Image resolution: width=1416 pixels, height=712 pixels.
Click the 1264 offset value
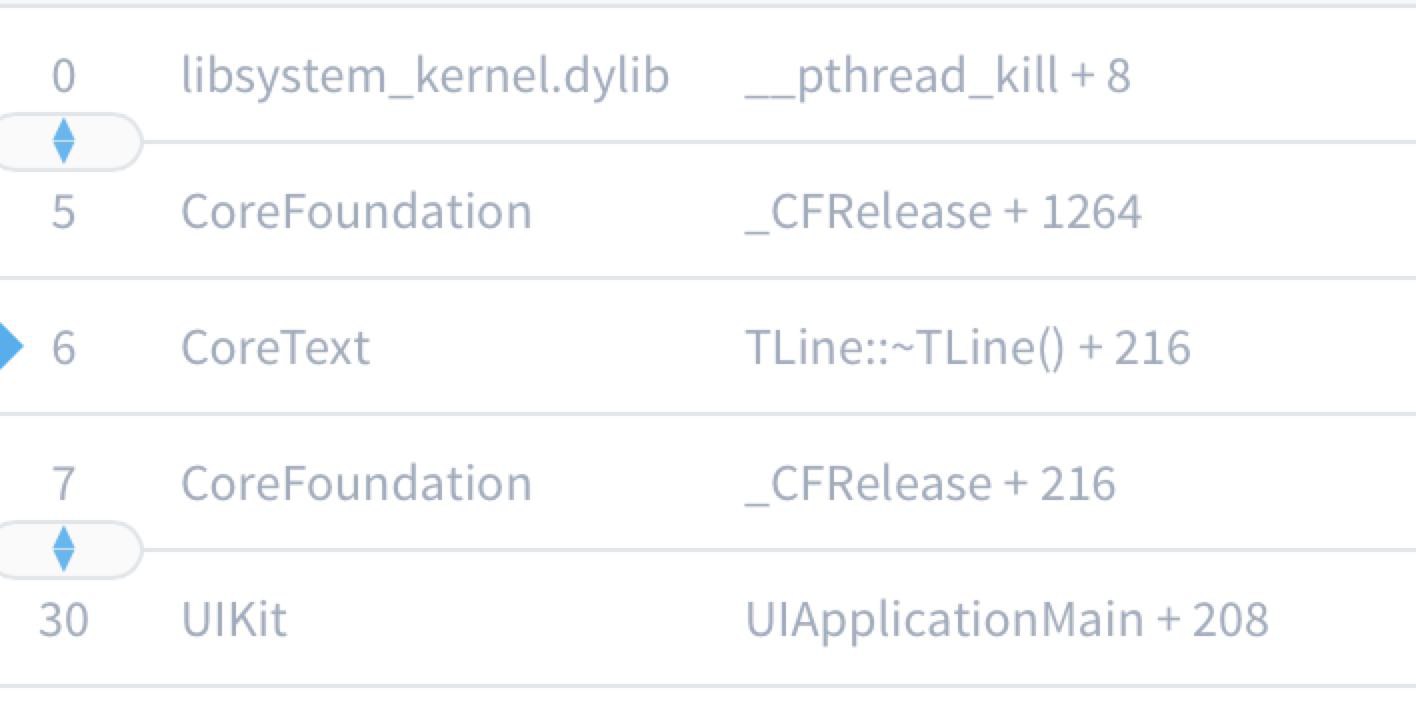(1091, 213)
